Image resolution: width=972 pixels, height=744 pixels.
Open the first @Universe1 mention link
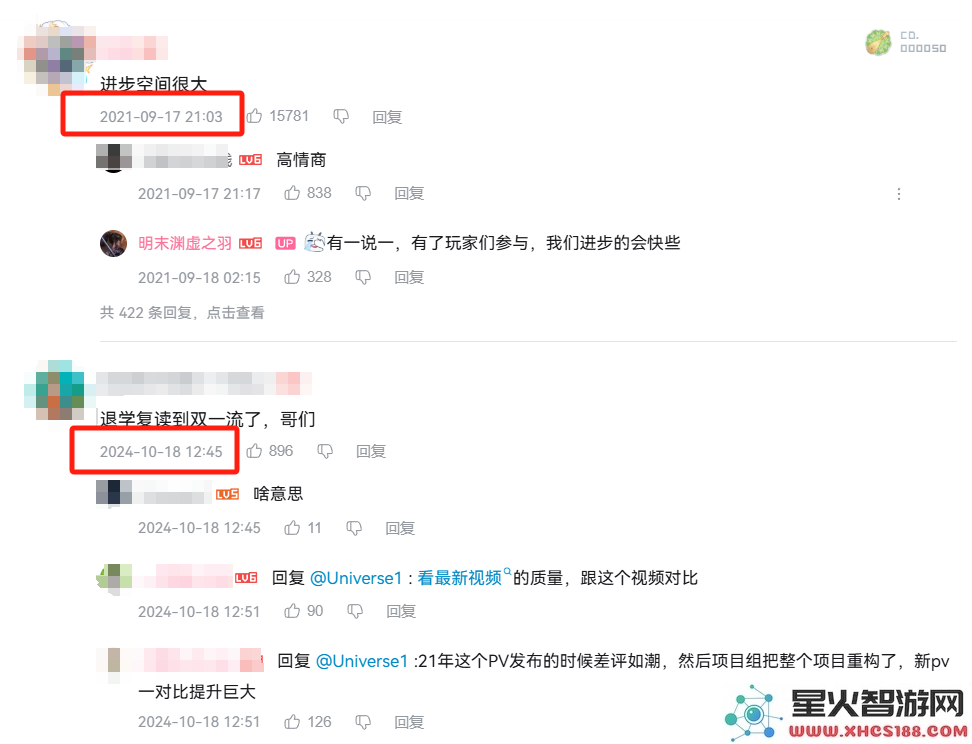(356, 578)
